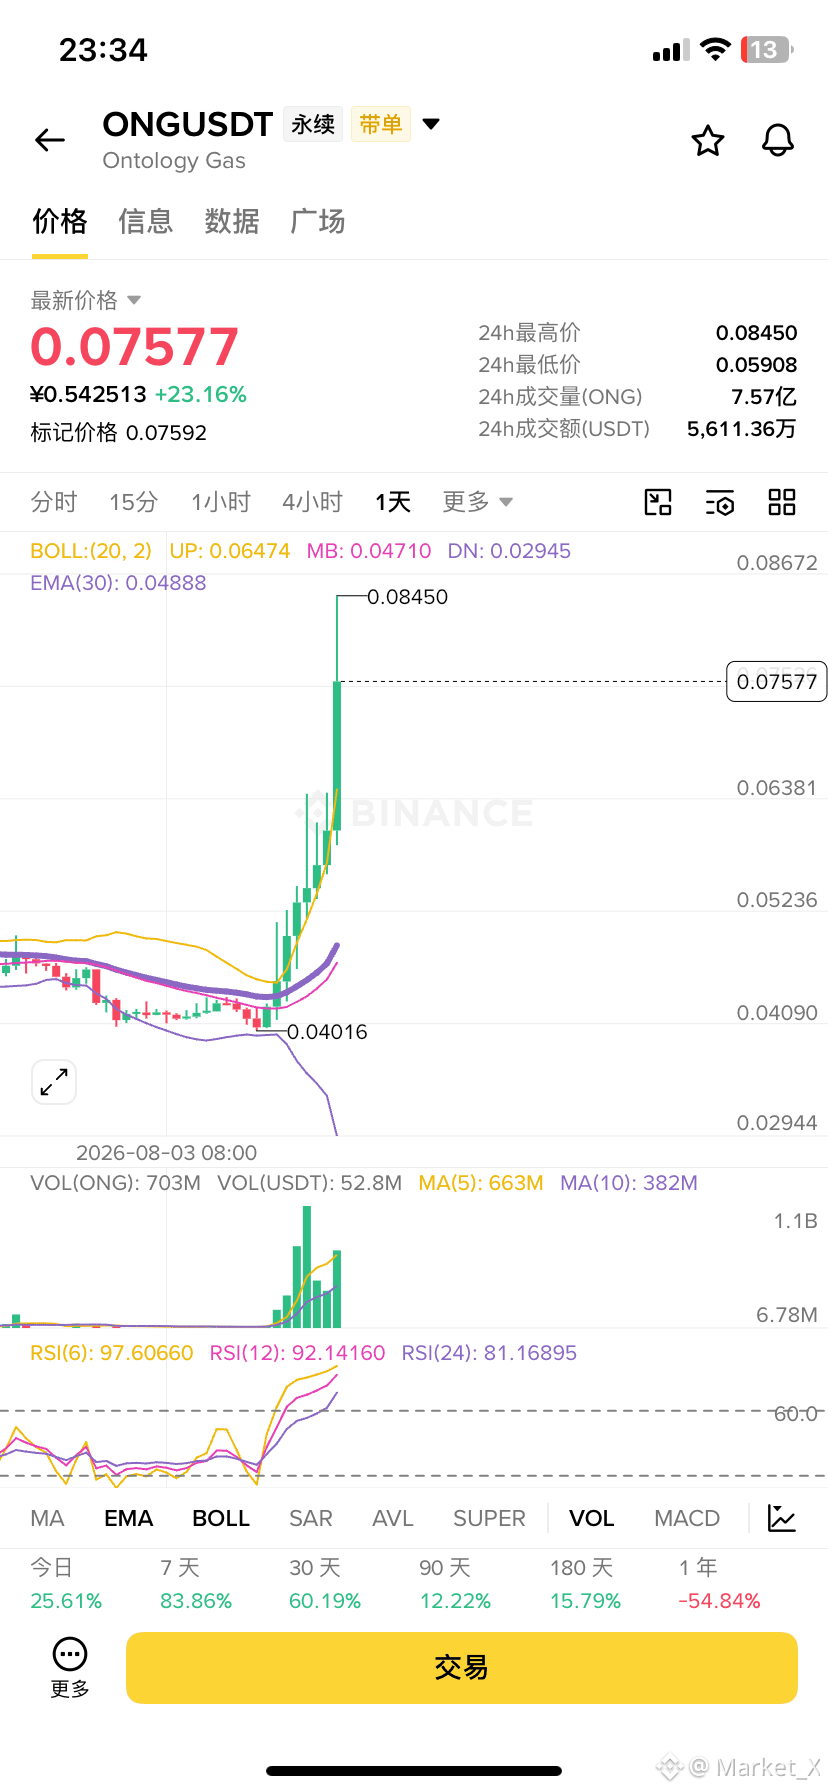The height and width of the screenshot is (1792, 828).
Task: Tap the ¥0.542513 converted price
Action: pyautogui.click(x=89, y=394)
